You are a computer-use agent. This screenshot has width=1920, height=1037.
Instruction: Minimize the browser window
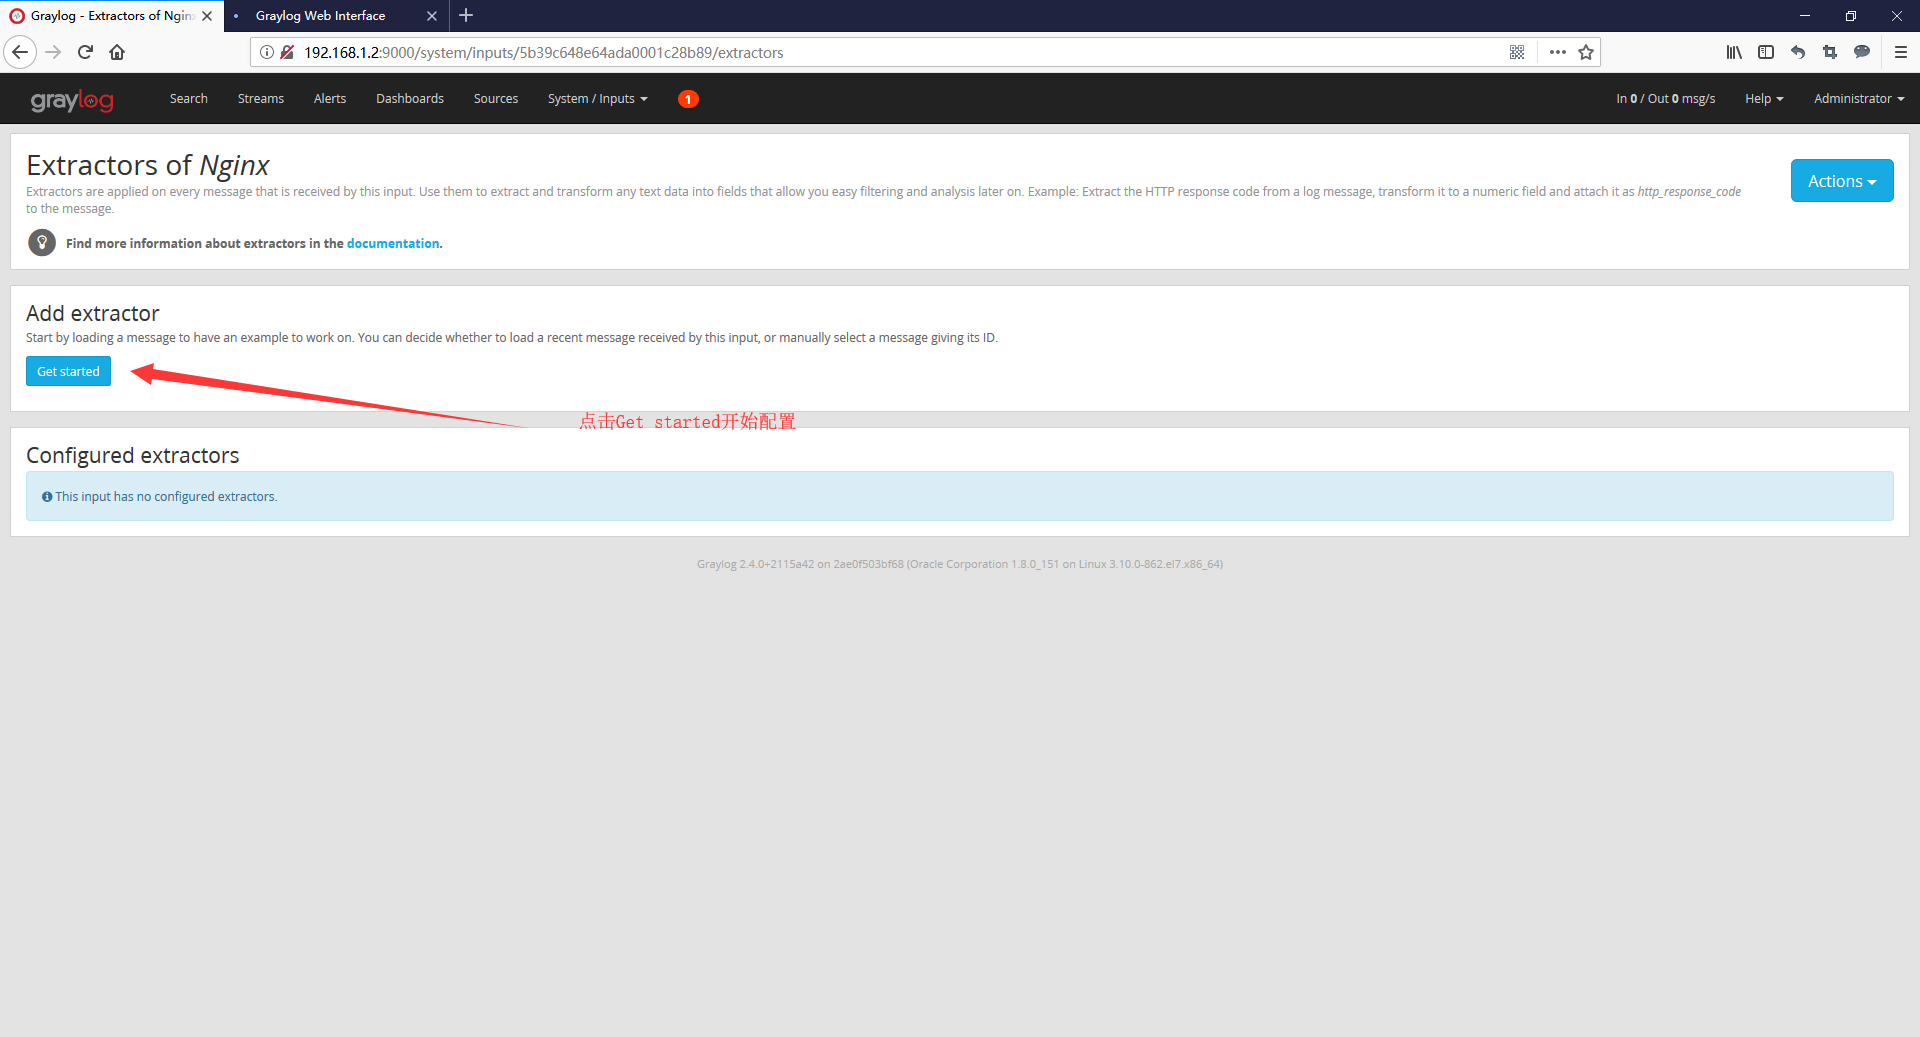point(1805,15)
